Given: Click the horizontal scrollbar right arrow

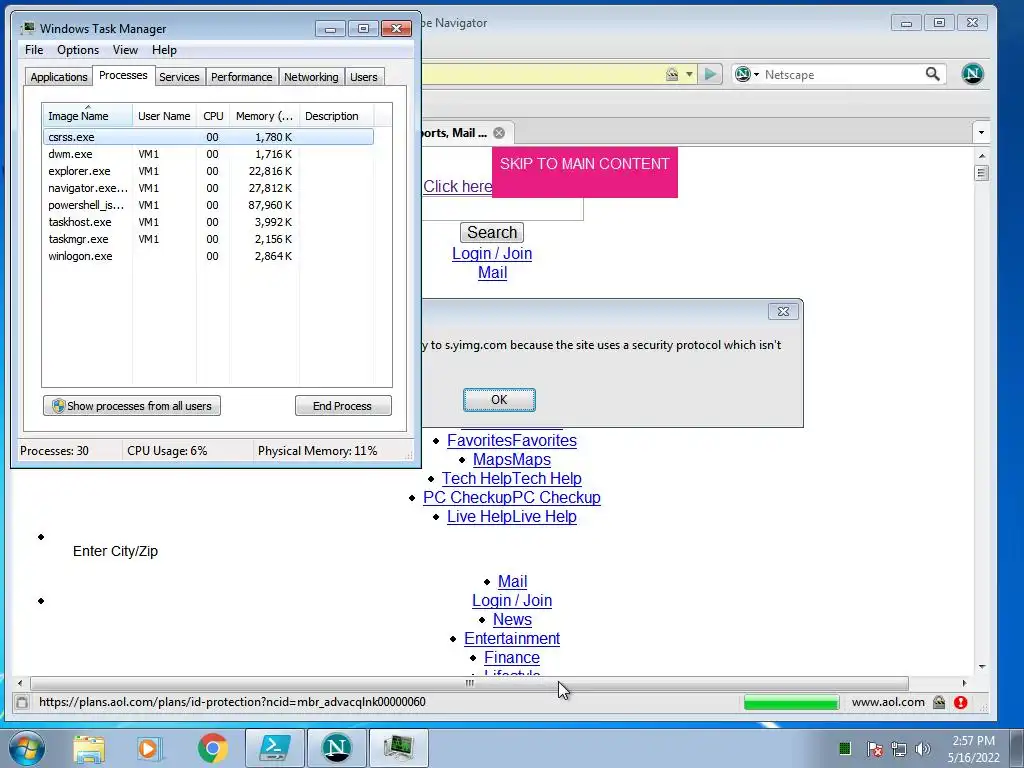Looking at the screenshot, I should (x=965, y=683).
